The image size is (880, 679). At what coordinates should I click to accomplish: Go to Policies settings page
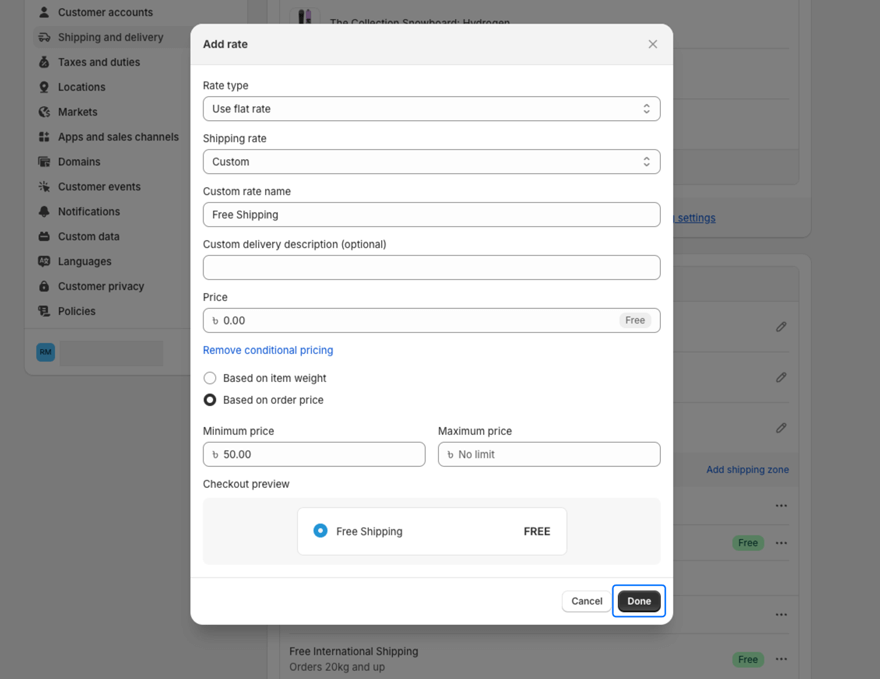(x=76, y=311)
